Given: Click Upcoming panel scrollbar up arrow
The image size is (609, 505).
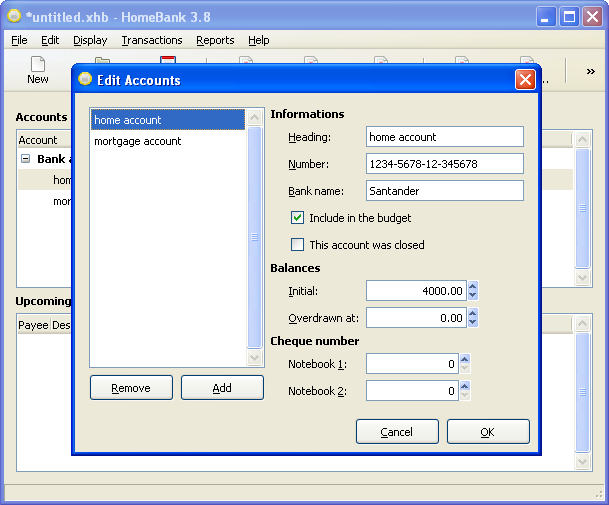Looking at the screenshot, I should click(583, 323).
